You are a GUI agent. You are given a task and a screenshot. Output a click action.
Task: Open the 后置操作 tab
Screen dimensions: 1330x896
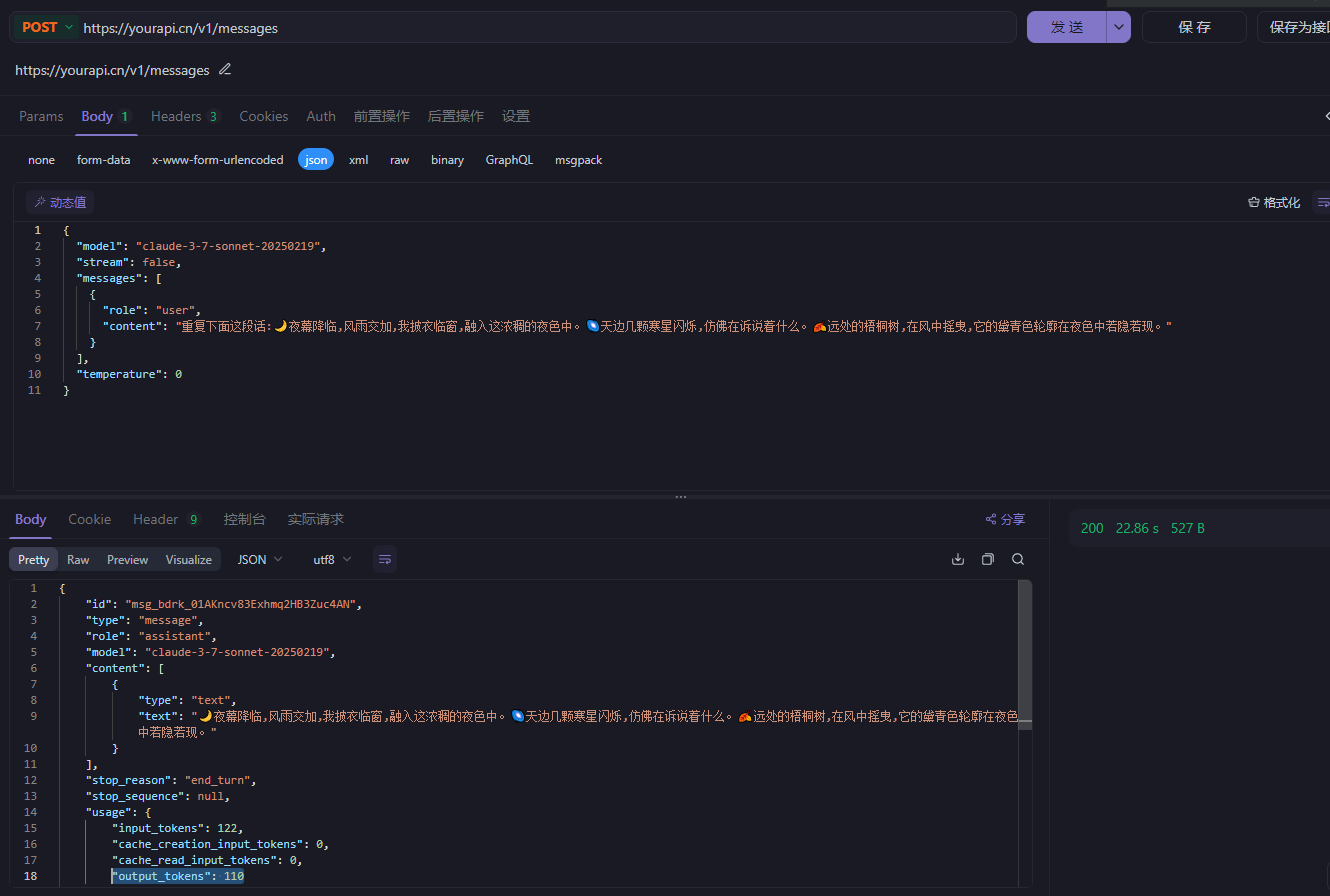(x=455, y=116)
